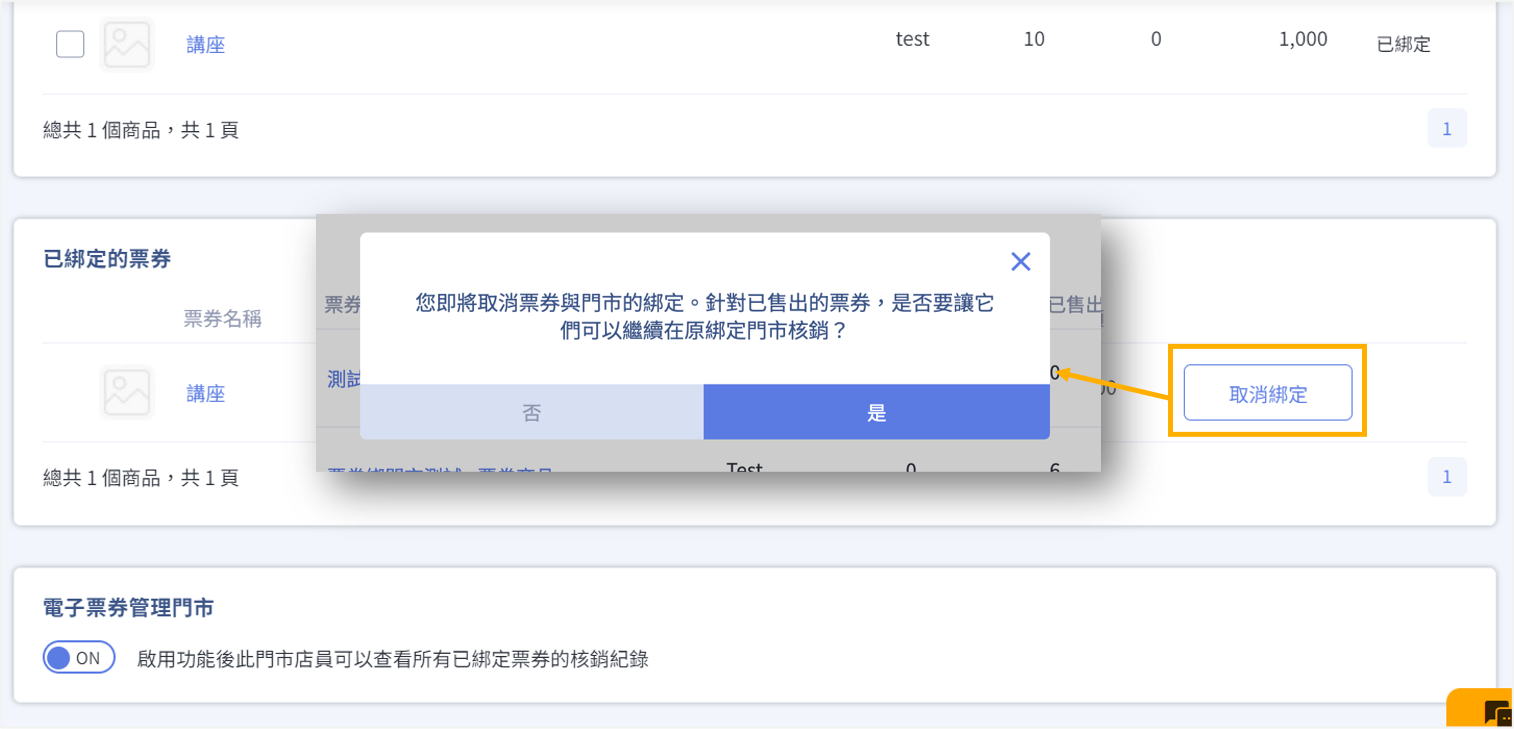Click the image placeholder in the 已綁定的票券 section

[127, 393]
